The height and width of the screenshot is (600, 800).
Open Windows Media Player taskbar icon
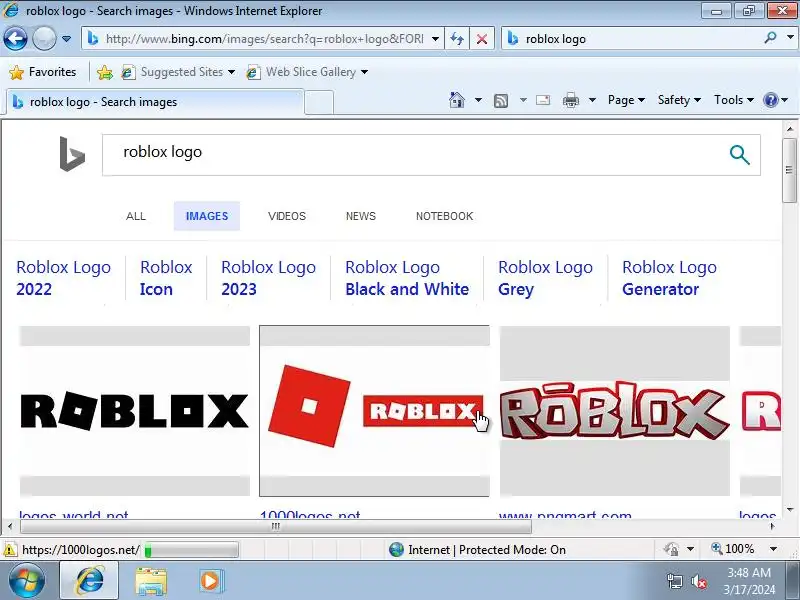tap(211, 581)
